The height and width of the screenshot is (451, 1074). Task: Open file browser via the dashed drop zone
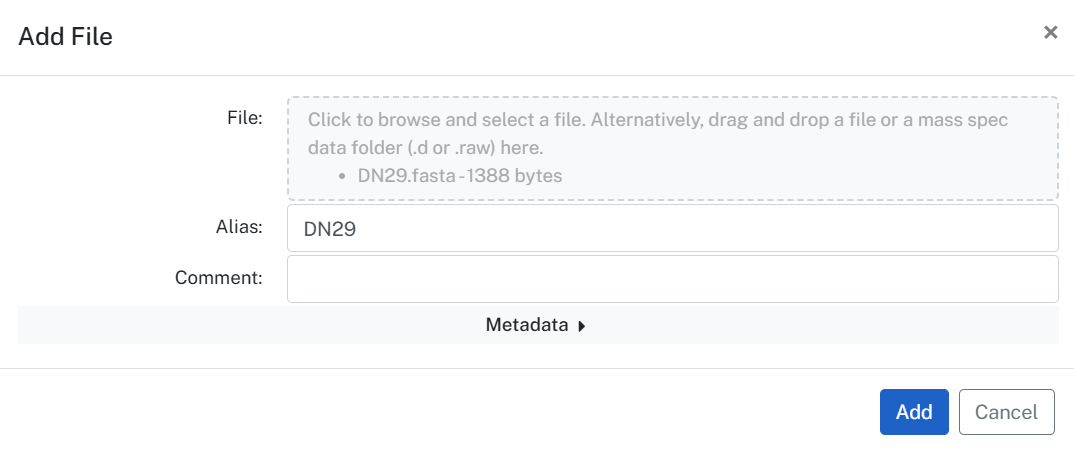point(673,148)
